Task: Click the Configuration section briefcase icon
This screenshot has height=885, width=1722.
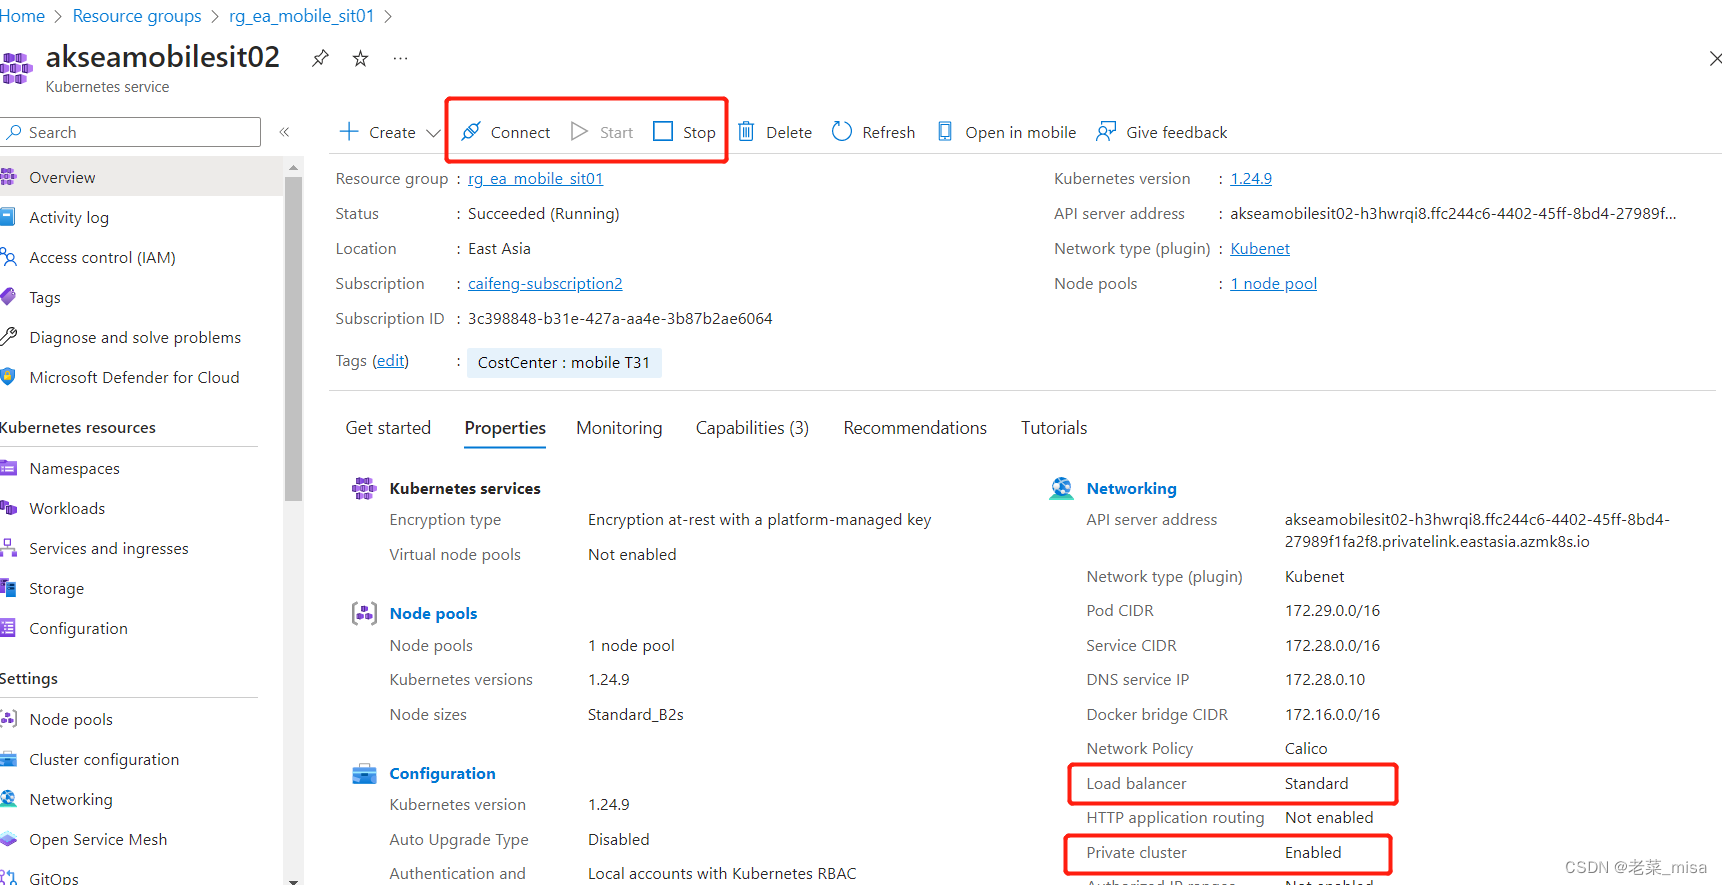Action: [x=364, y=773]
